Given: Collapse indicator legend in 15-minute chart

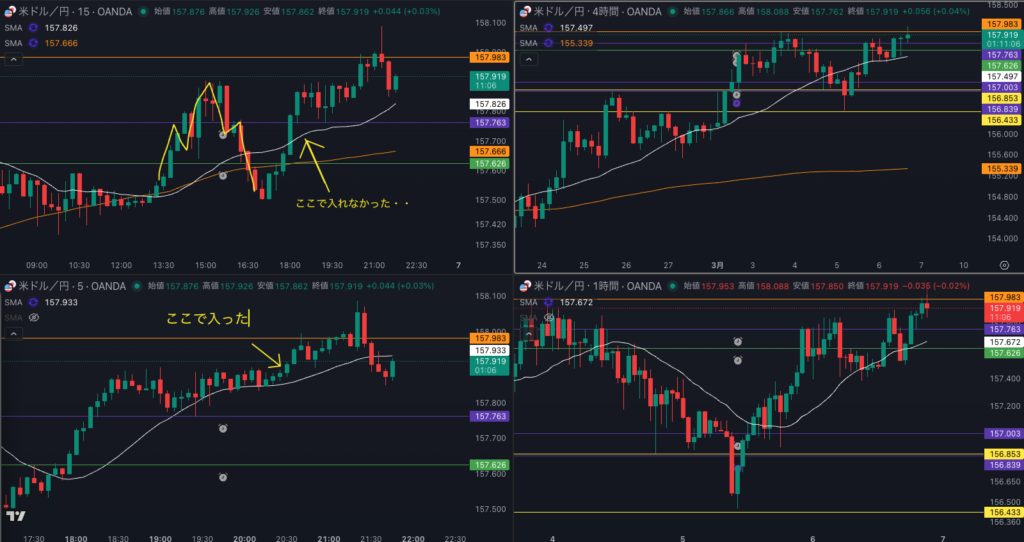Looking at the screenshot, I should pyautogui.click(x=14, y=59).
